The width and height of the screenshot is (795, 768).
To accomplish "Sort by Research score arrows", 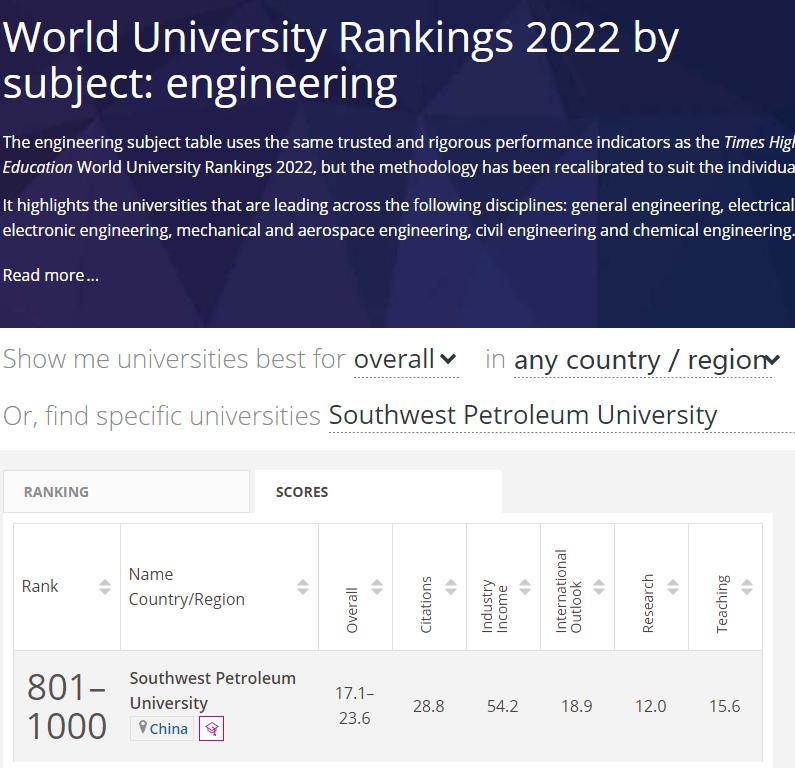I will [673, 587].
